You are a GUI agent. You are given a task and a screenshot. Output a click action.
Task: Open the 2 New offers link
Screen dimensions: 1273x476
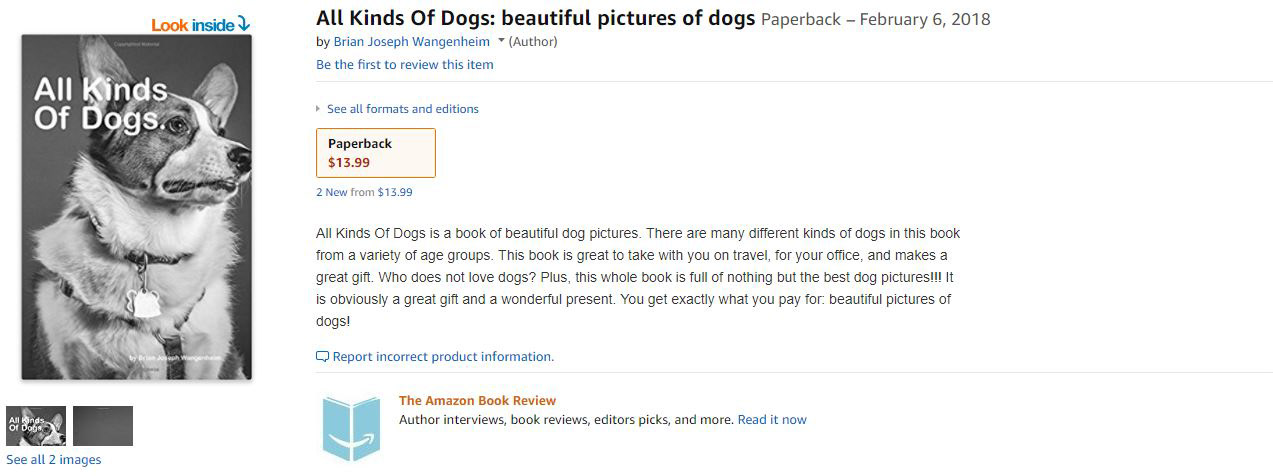tap(330, 192)
